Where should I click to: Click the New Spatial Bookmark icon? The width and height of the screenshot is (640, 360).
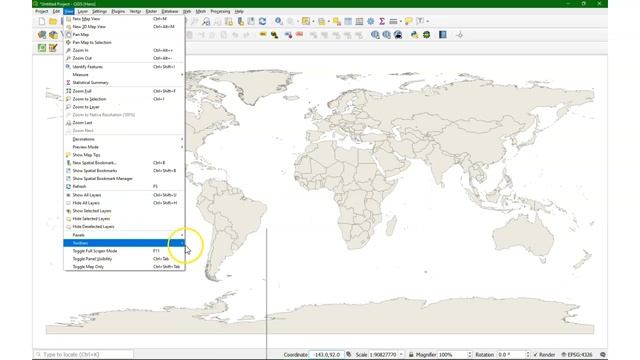[240, 21]
